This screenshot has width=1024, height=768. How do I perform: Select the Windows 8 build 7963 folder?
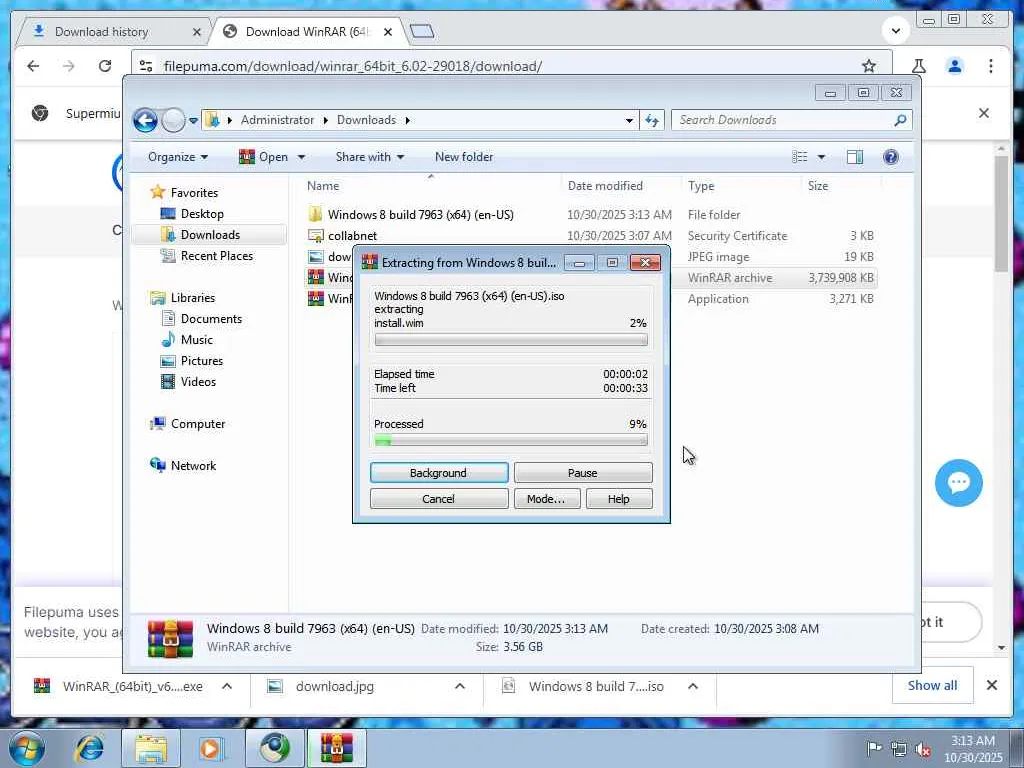pos(421,215)
